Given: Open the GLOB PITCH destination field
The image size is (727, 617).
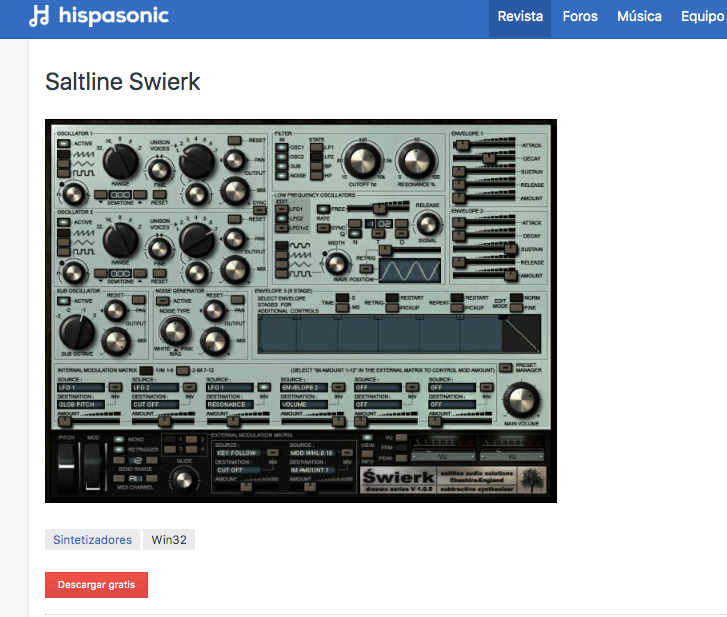Looking at the screenshot, I should 81,405.
